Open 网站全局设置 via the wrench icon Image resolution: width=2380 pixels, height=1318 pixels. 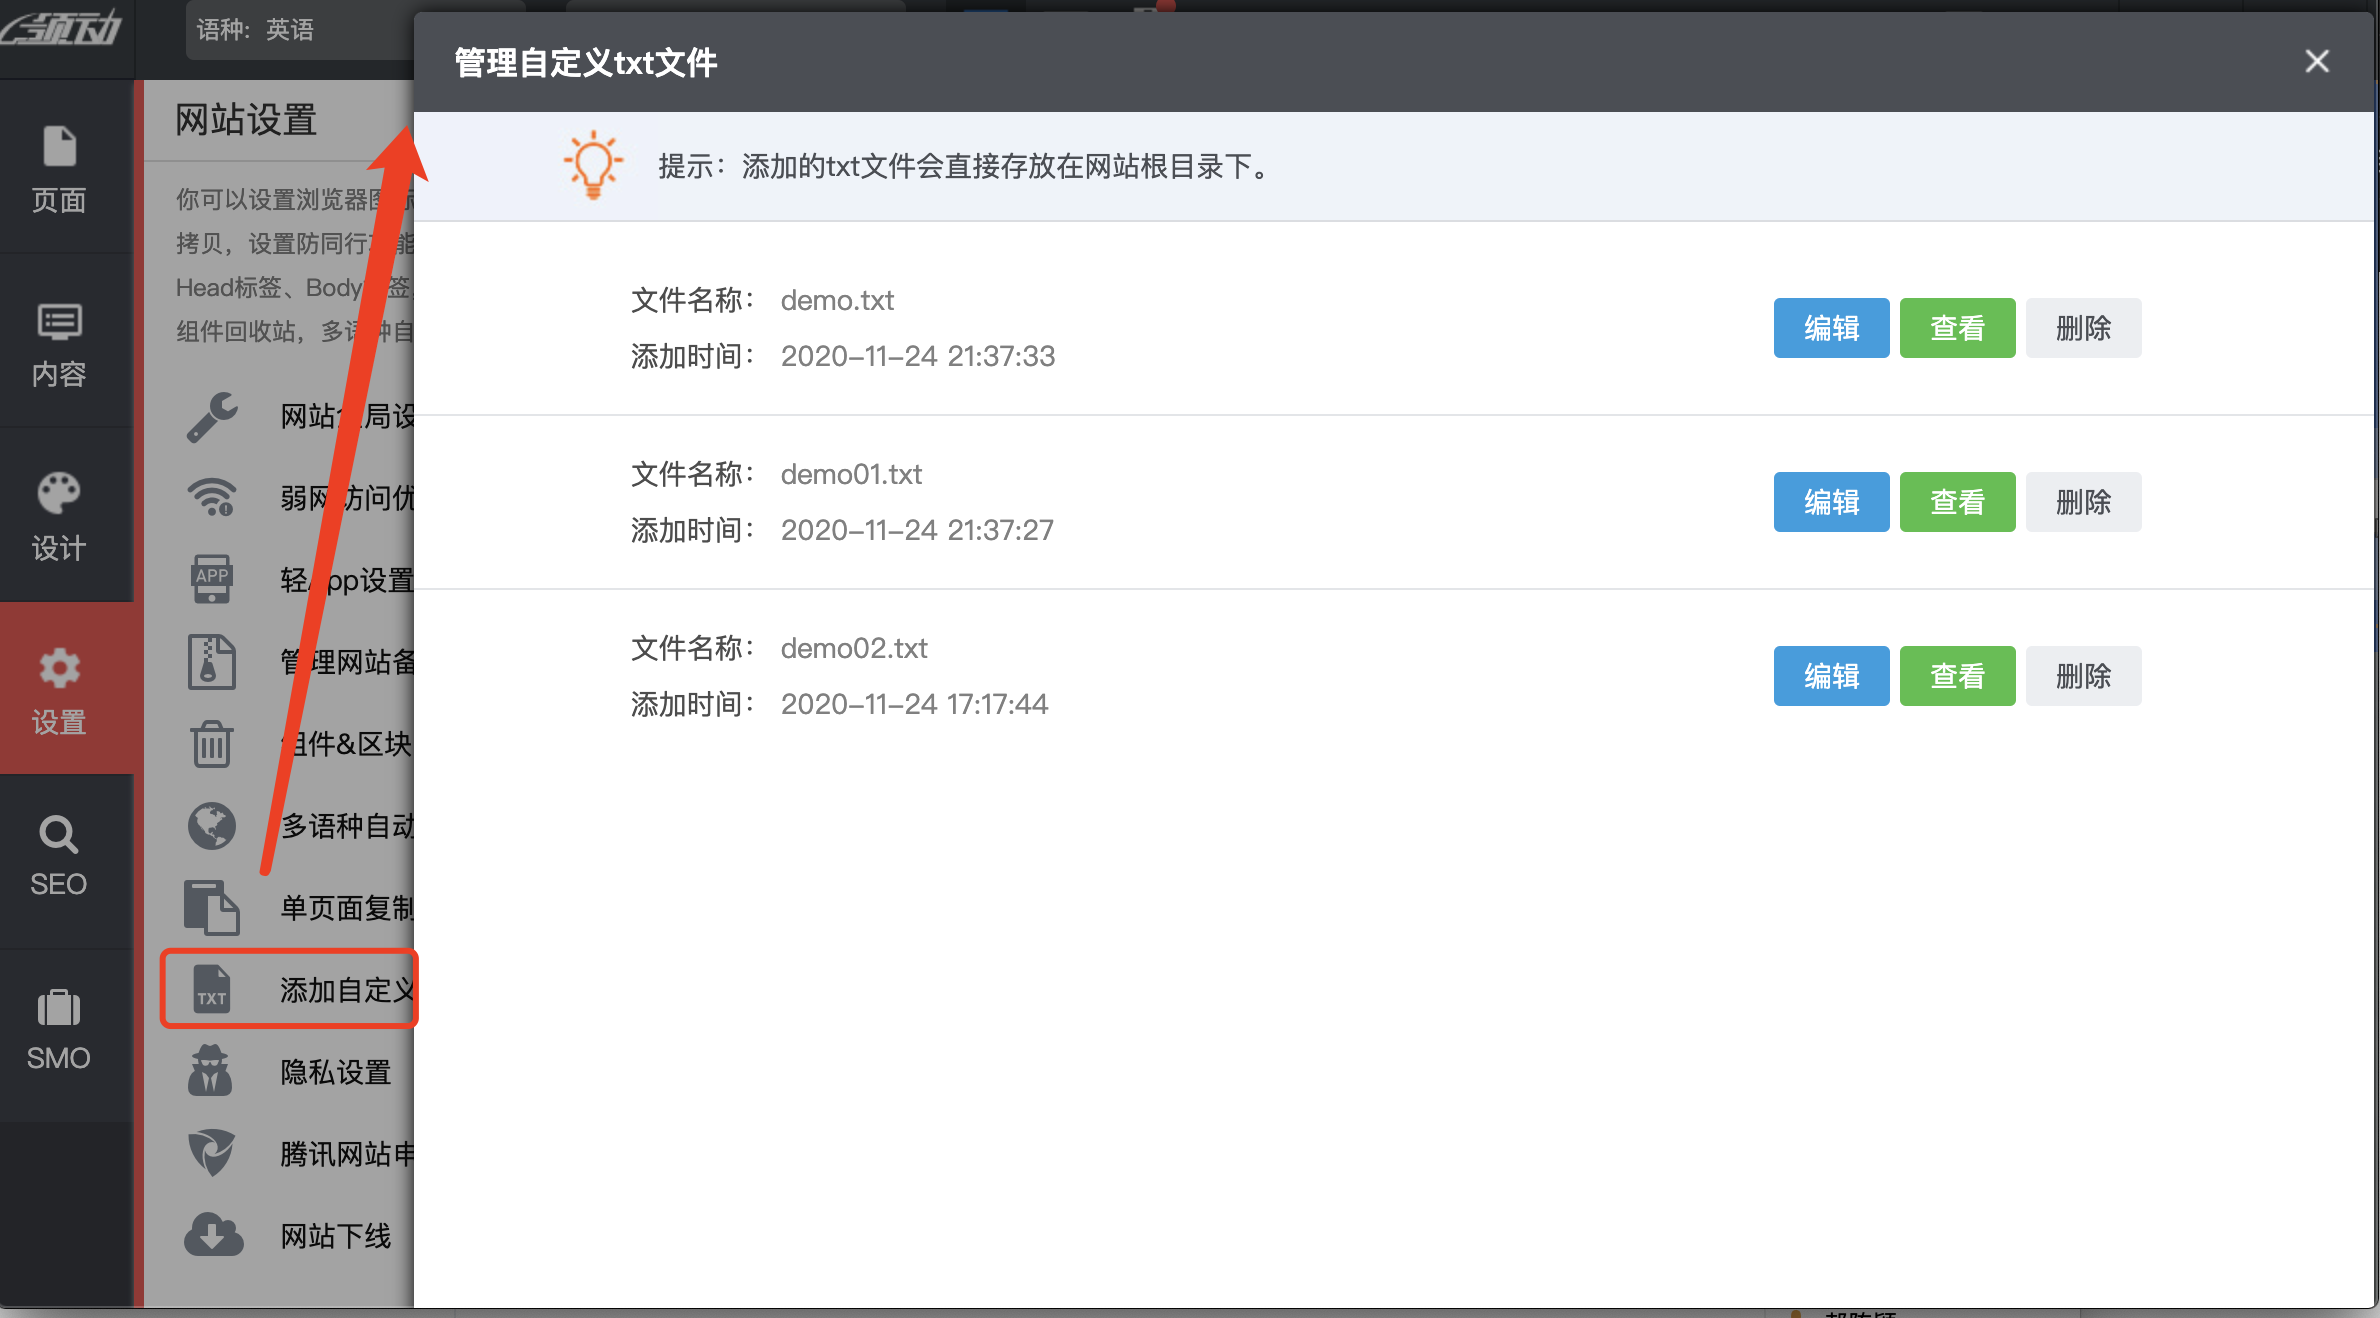(x=211, y=416)
